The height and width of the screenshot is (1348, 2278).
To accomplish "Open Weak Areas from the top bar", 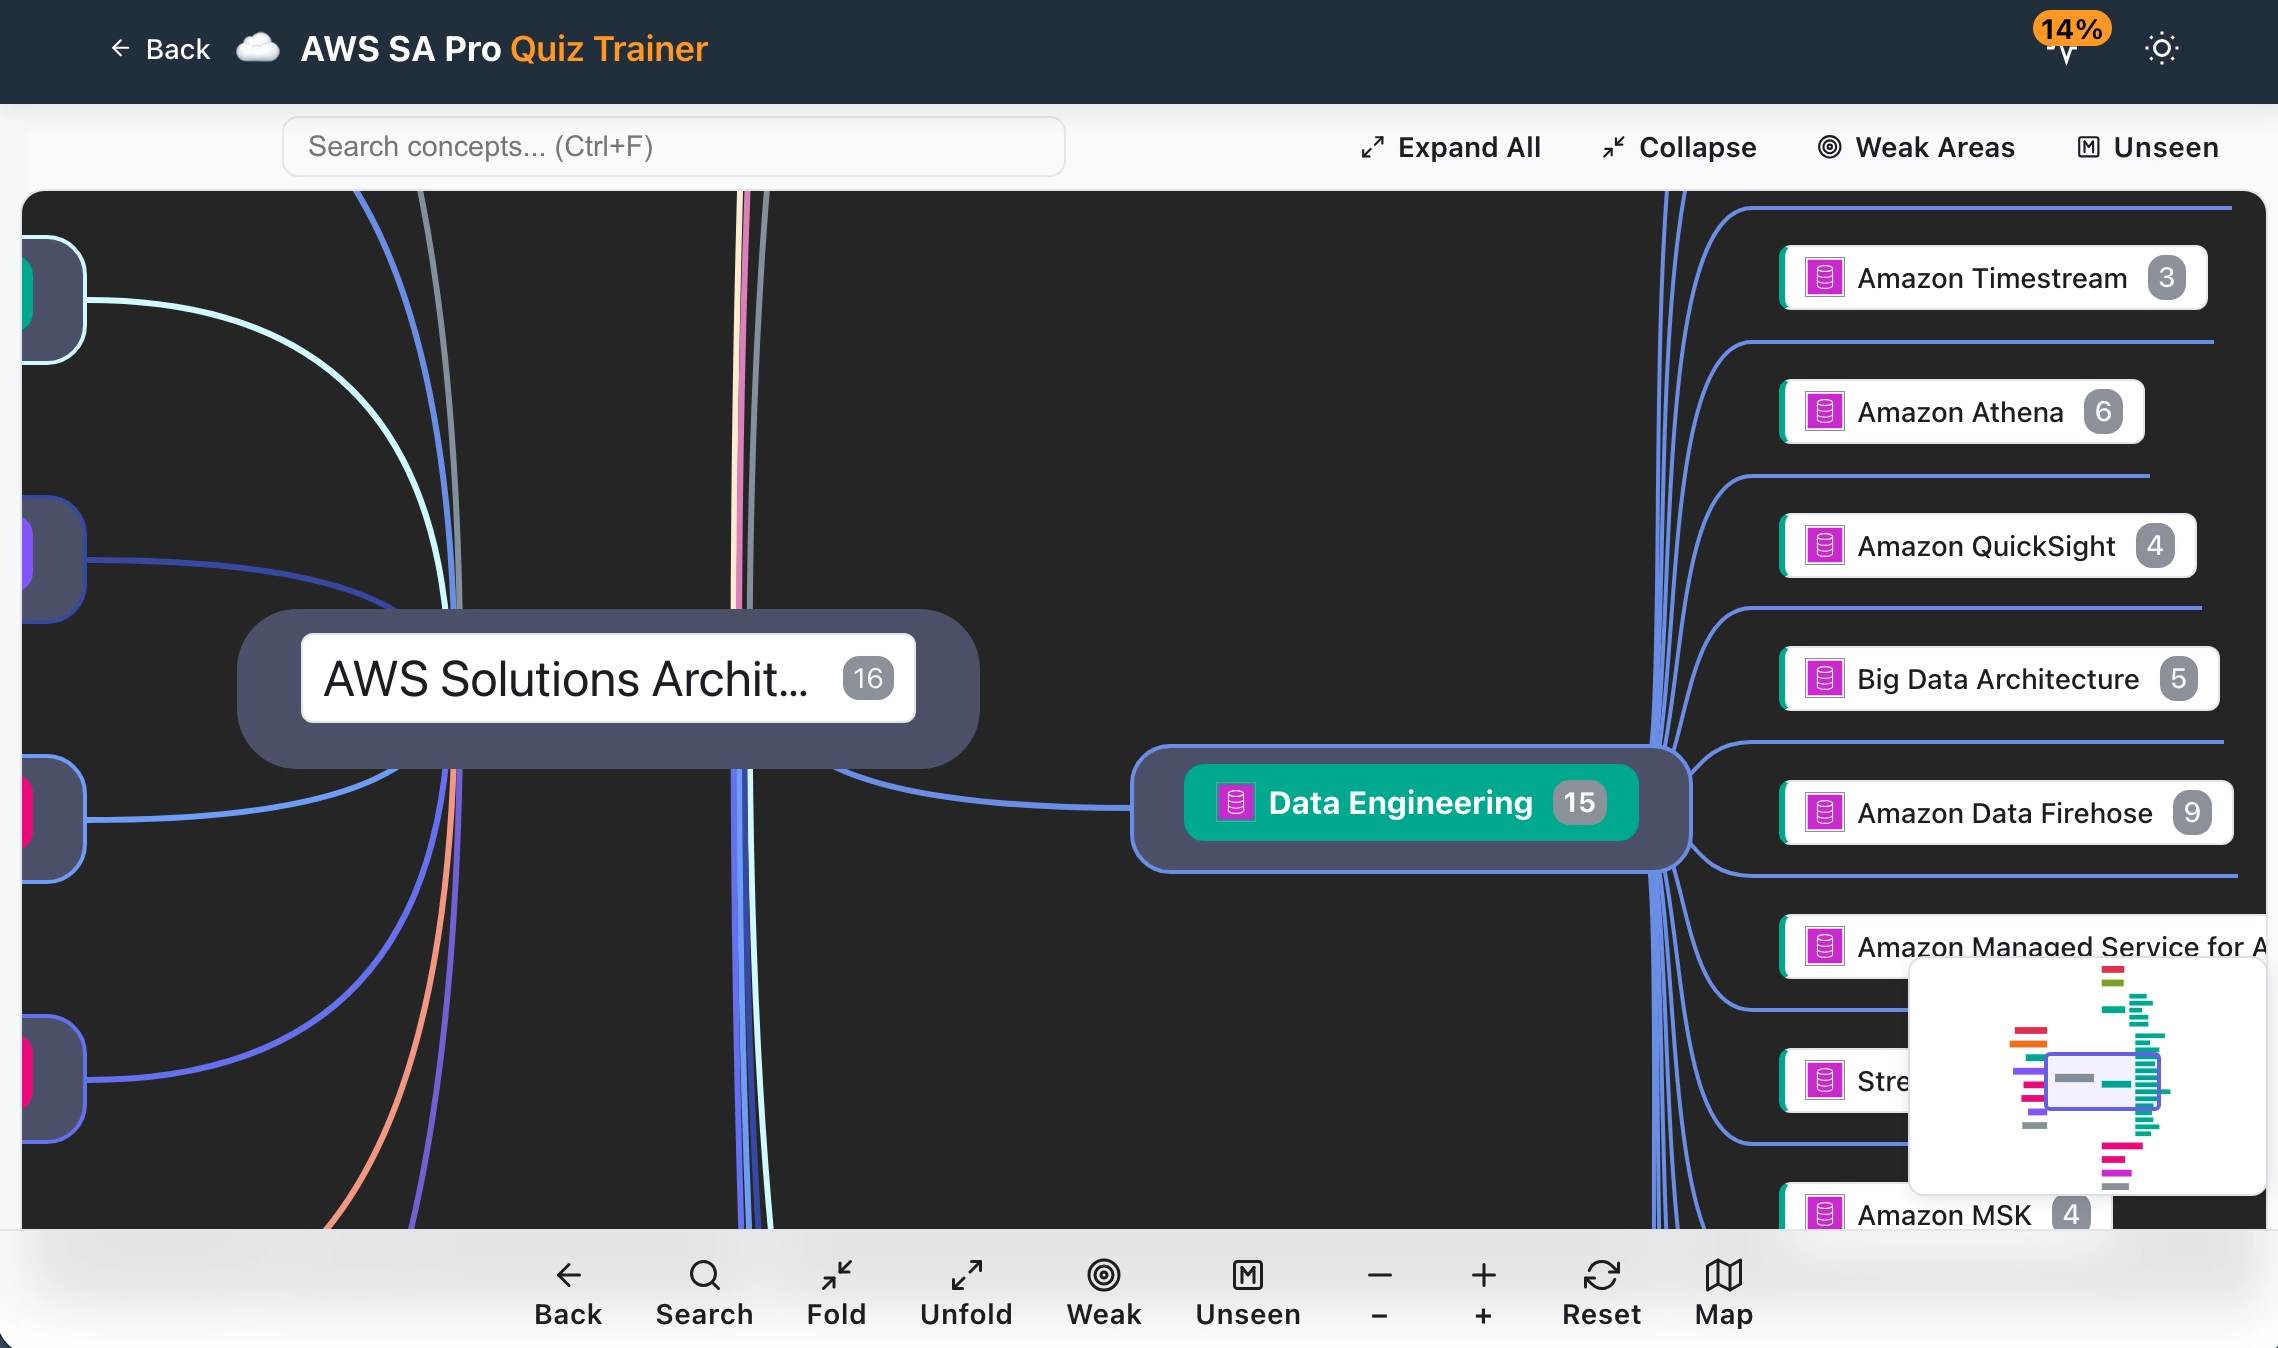I will [x=1916, y=147].
